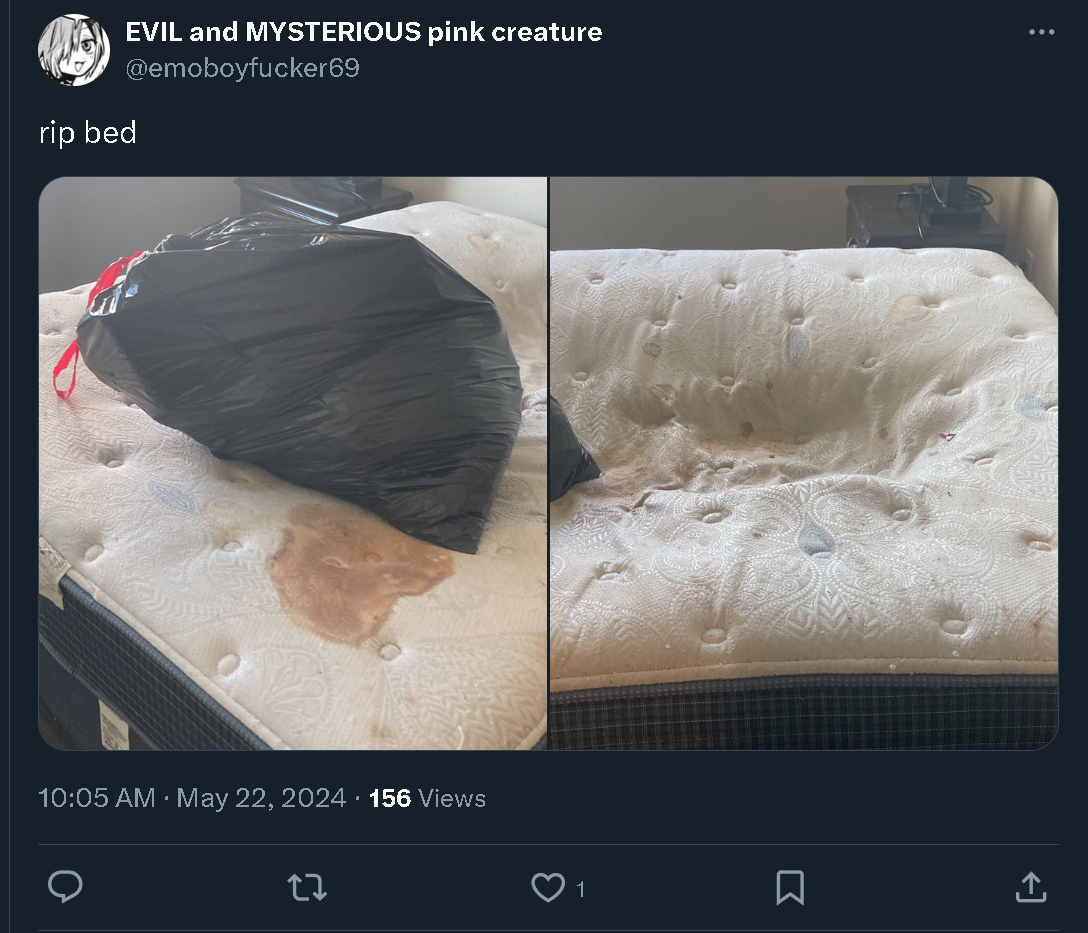View the 156 Views analytics

427,798
